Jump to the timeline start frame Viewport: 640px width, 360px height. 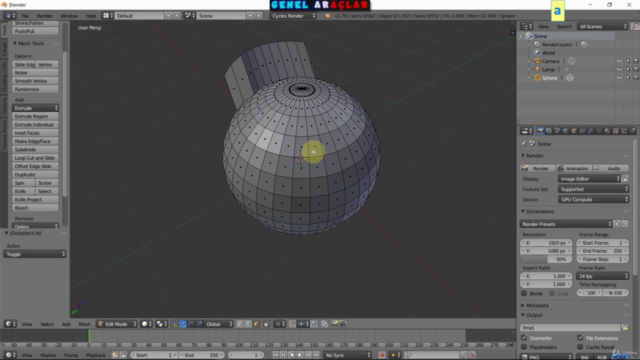tap(275, 355)
